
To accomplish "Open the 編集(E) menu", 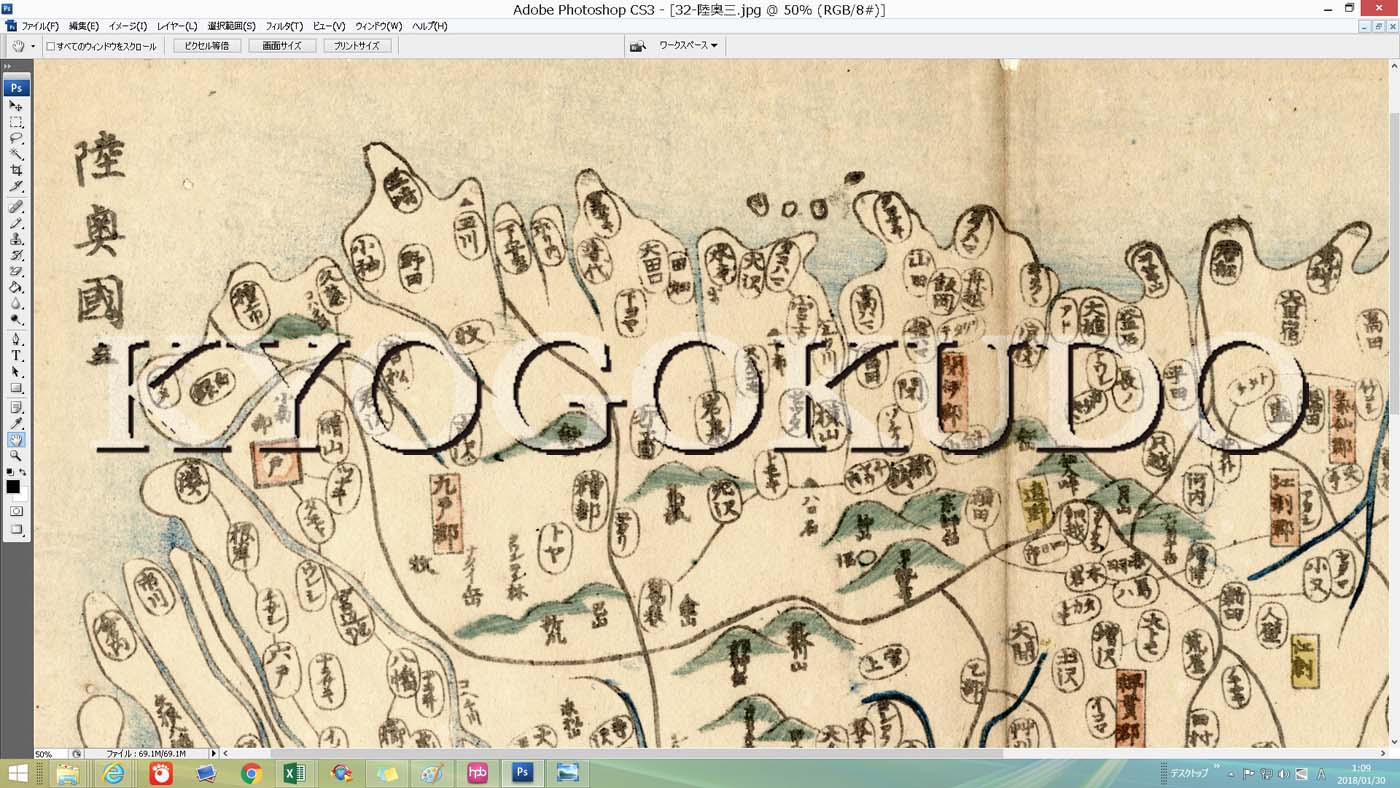I will point(84,26).
